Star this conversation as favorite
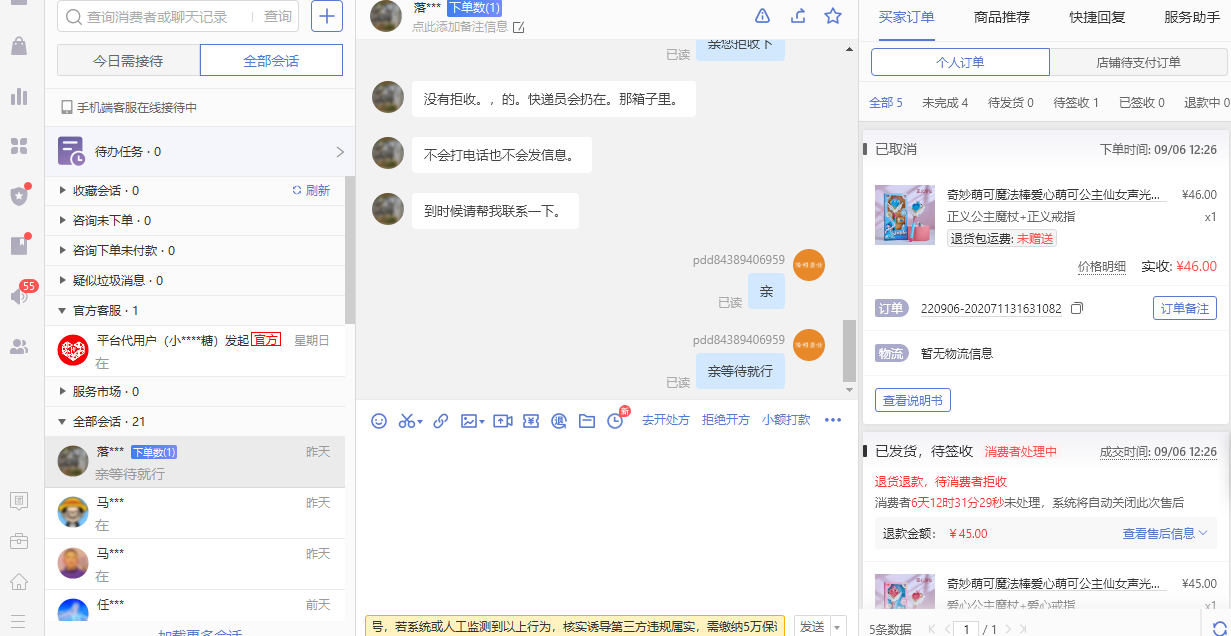Screen dimensions: 1231x636 833,15
